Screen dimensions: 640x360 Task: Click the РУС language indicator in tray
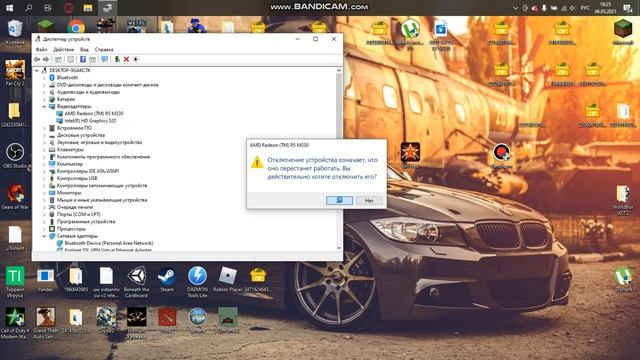[x=585, y=8]
